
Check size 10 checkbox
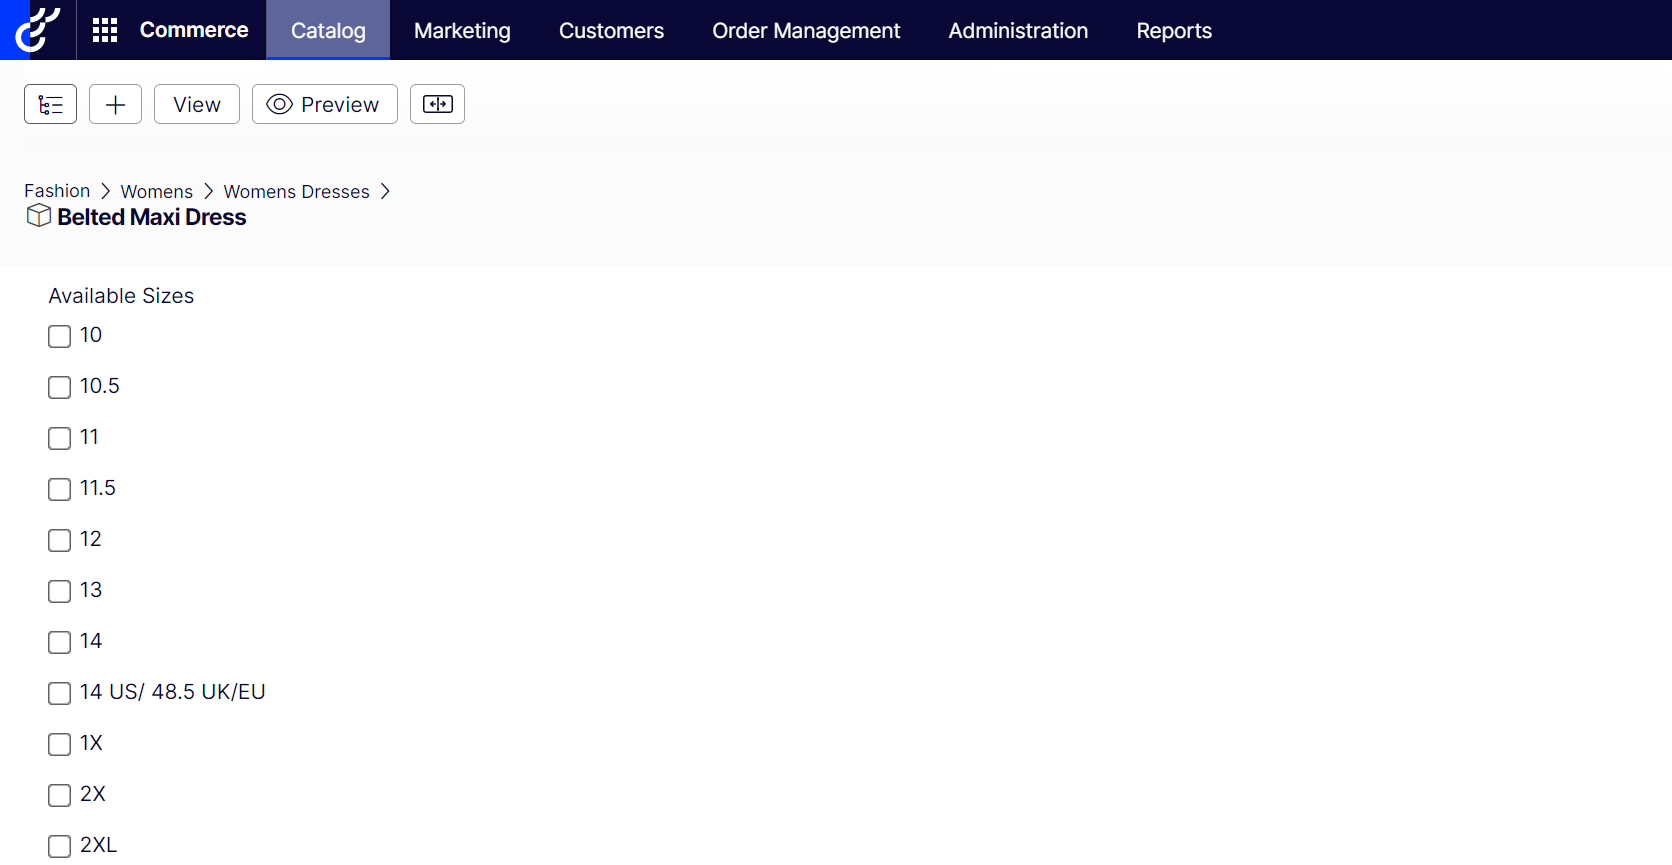(x=60, y=336)
